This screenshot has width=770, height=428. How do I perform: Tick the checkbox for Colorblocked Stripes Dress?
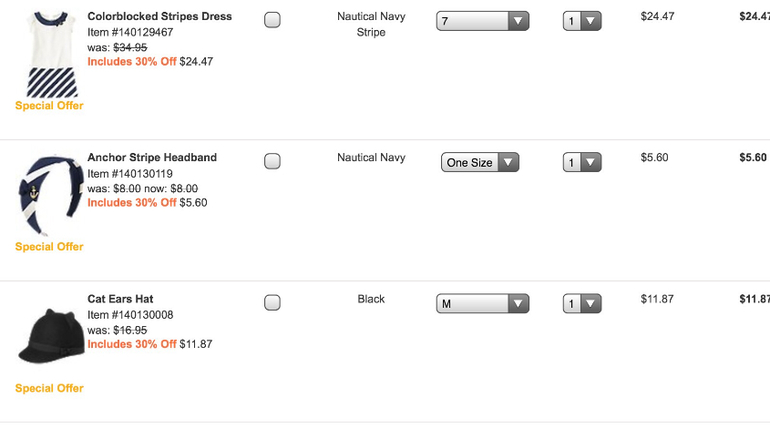click(272, 20)
